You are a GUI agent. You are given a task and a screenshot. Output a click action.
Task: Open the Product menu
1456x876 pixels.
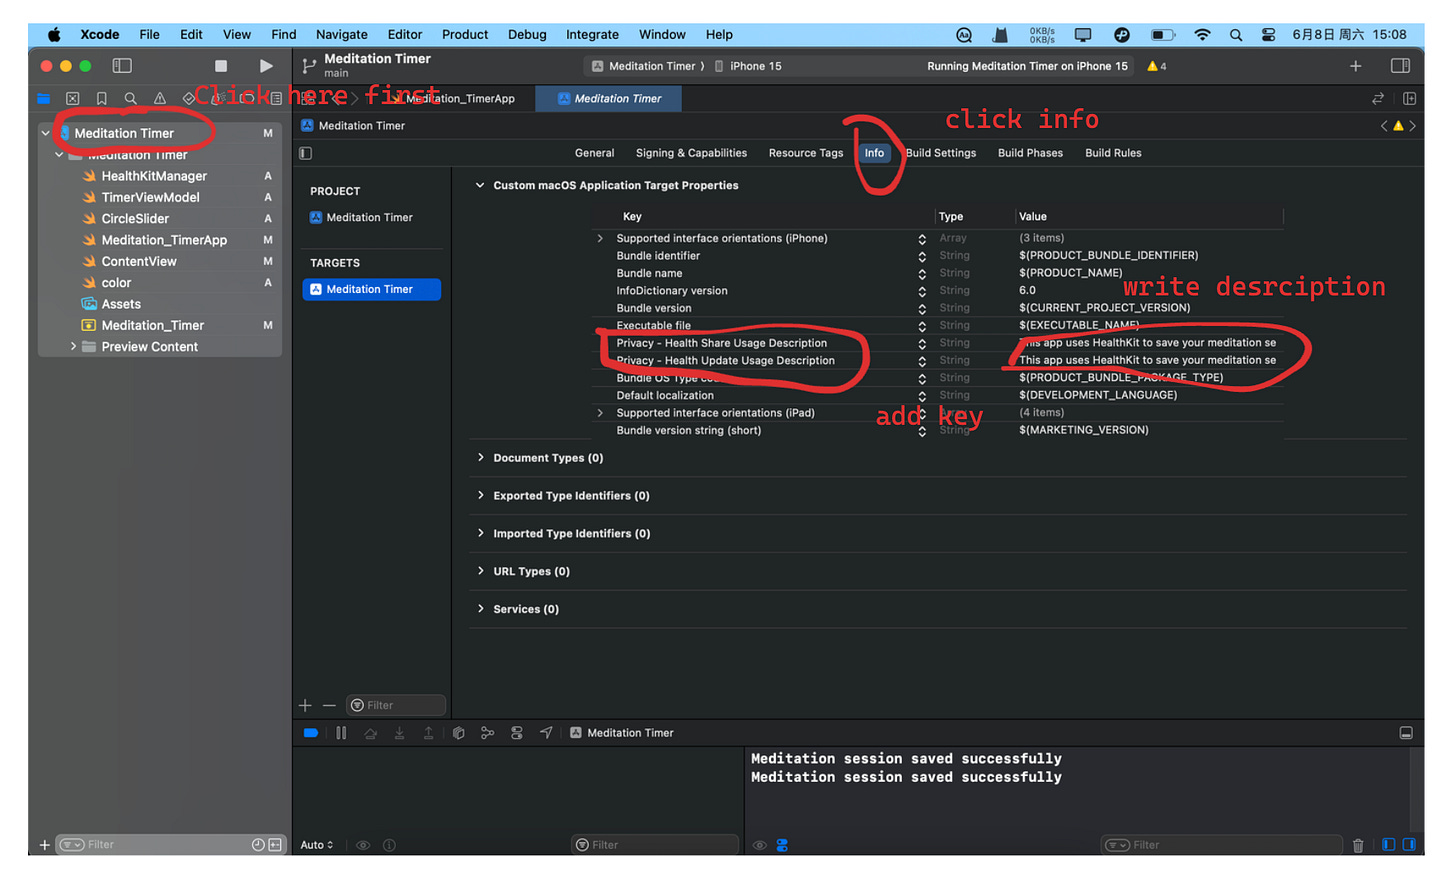pyautogui.click(x=465, y=34)
